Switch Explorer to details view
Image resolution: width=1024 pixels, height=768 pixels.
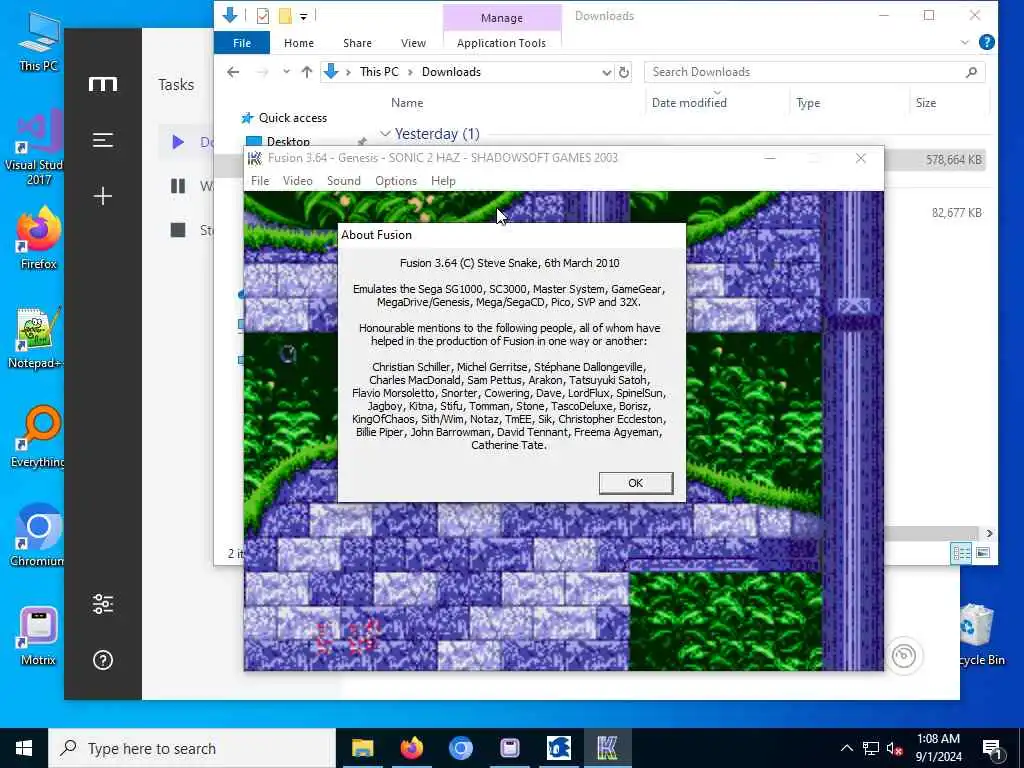click(x=961, y=553)
